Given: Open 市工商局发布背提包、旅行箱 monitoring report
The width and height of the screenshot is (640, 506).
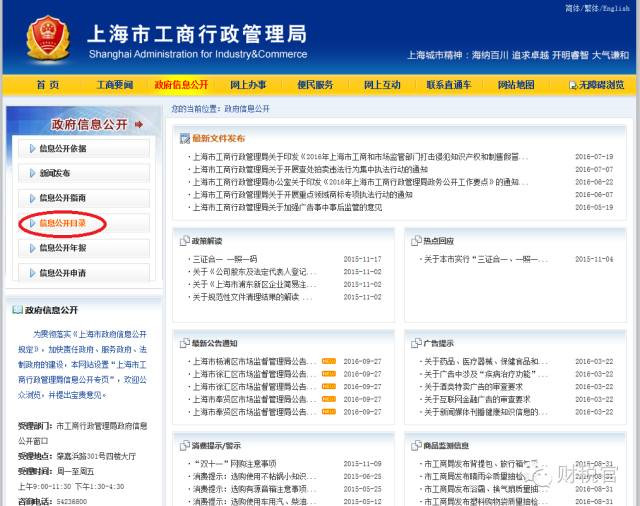Looking at the screenshot, I should (482, 464).
